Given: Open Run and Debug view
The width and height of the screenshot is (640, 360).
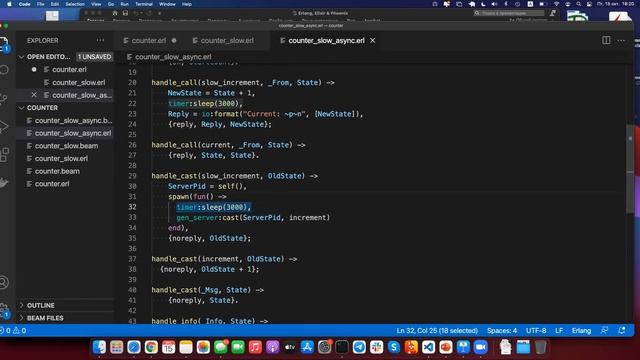Looking at the screenshot, I should (x=4, y=127).
